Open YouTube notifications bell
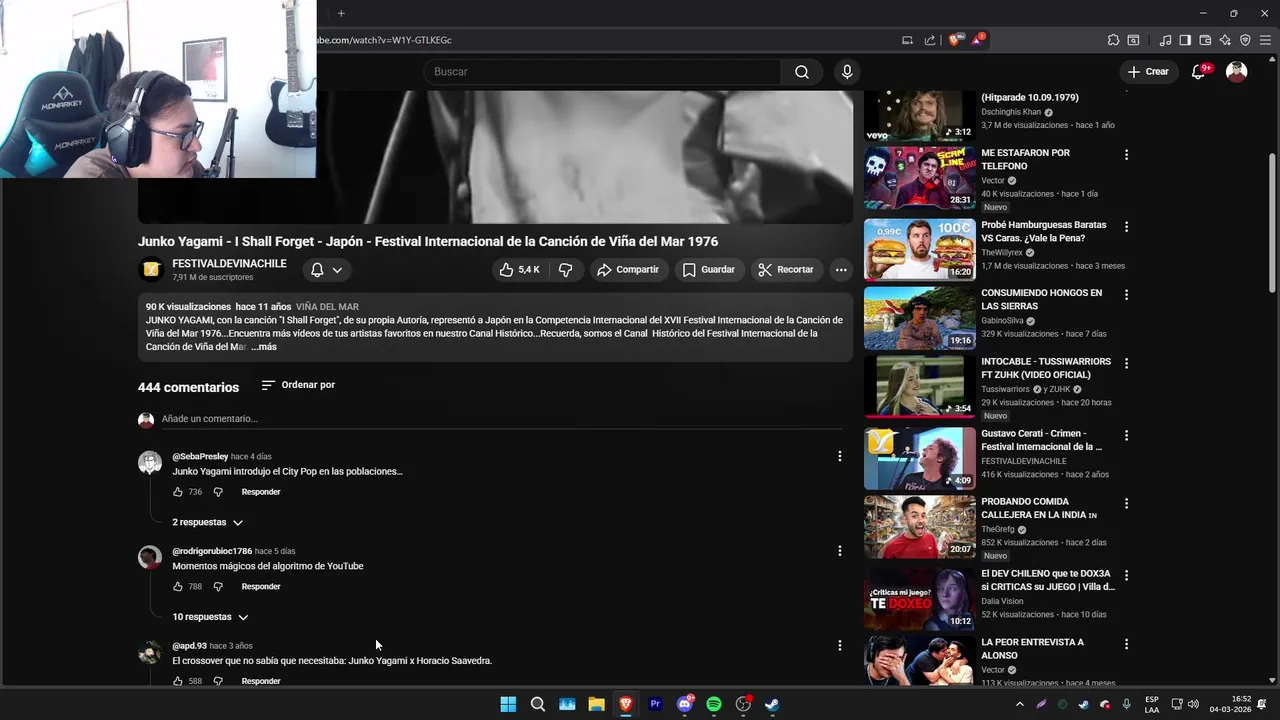 (x=1199, y=72)
